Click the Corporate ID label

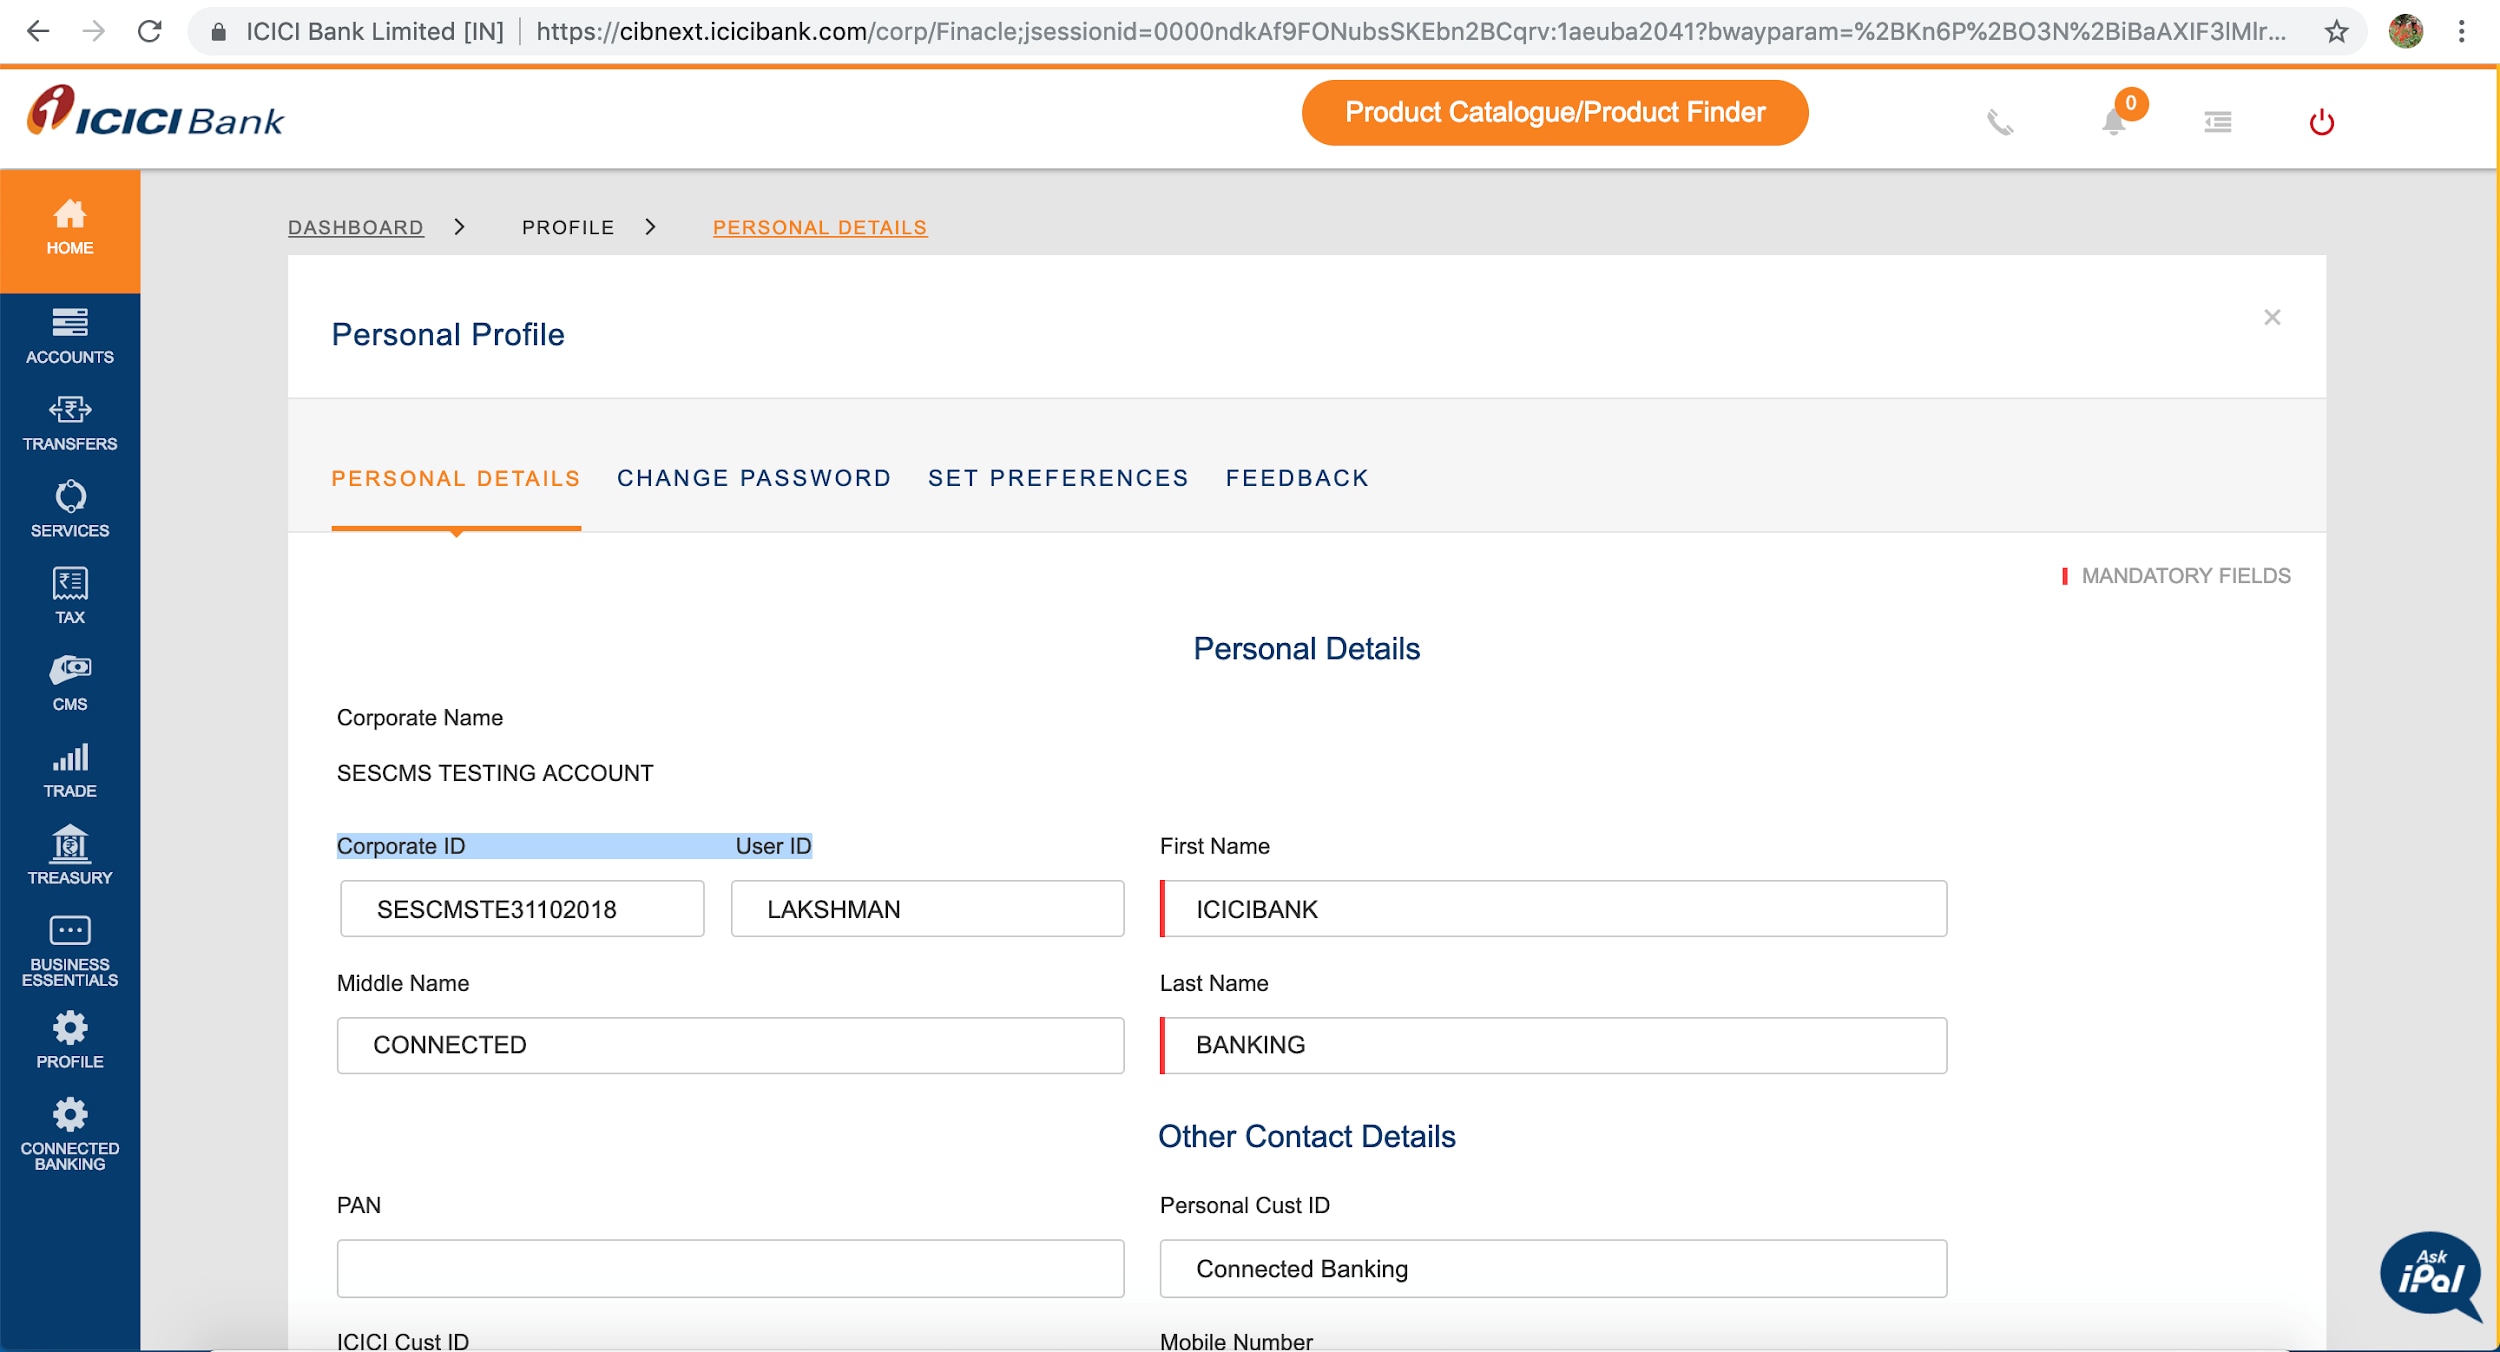click(x=401, y=846)
